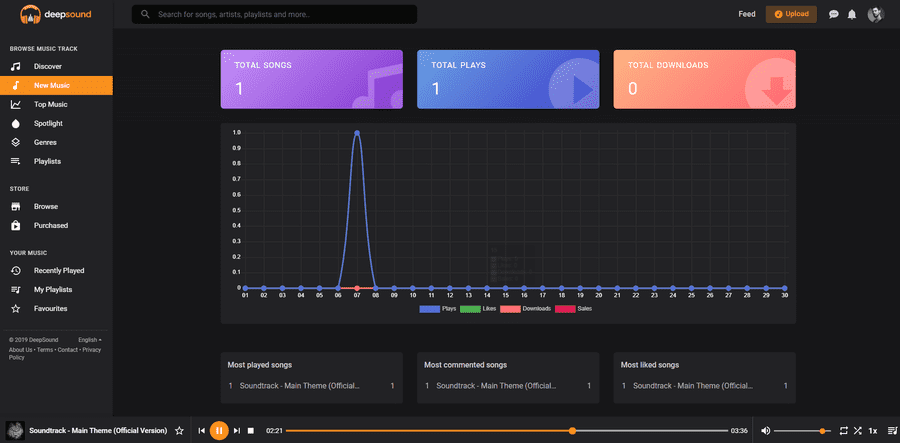Change playback speed from 1x
This screenshot has height=443, width=900.
[x=873, y=431]
